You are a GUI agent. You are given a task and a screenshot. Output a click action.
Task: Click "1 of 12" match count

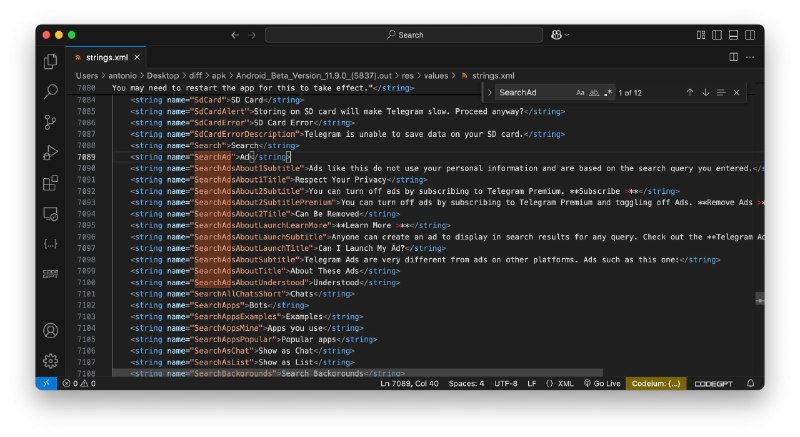tap(630, 93)
